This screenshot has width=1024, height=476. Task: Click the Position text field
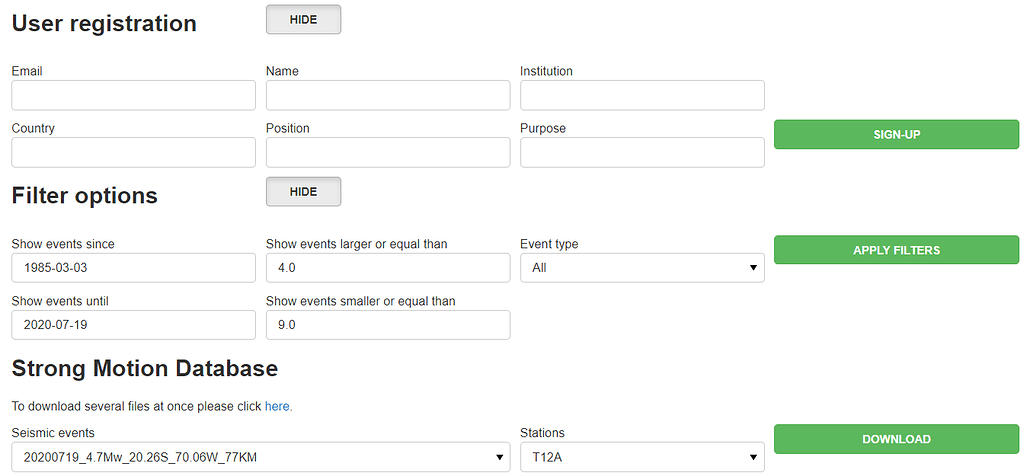(388, 152)
